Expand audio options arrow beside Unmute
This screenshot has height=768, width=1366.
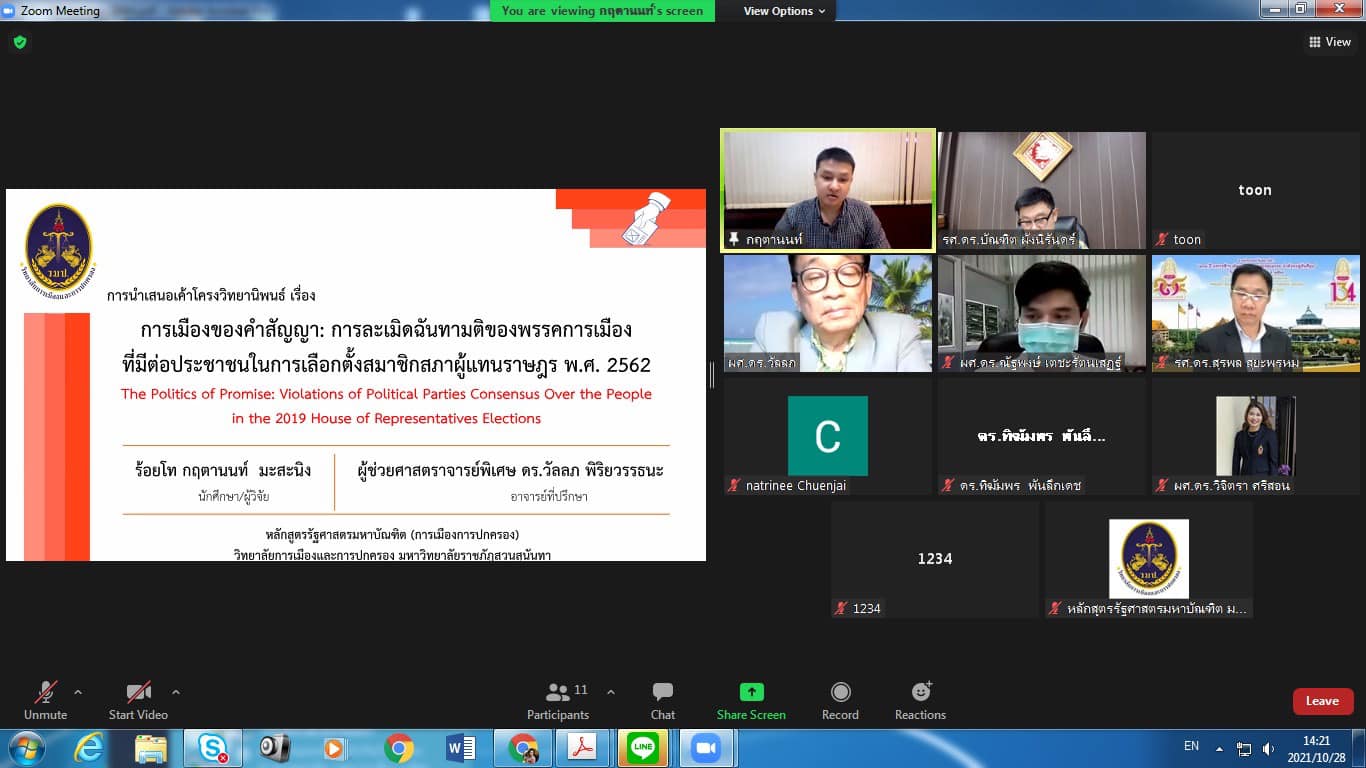[78, 692]
